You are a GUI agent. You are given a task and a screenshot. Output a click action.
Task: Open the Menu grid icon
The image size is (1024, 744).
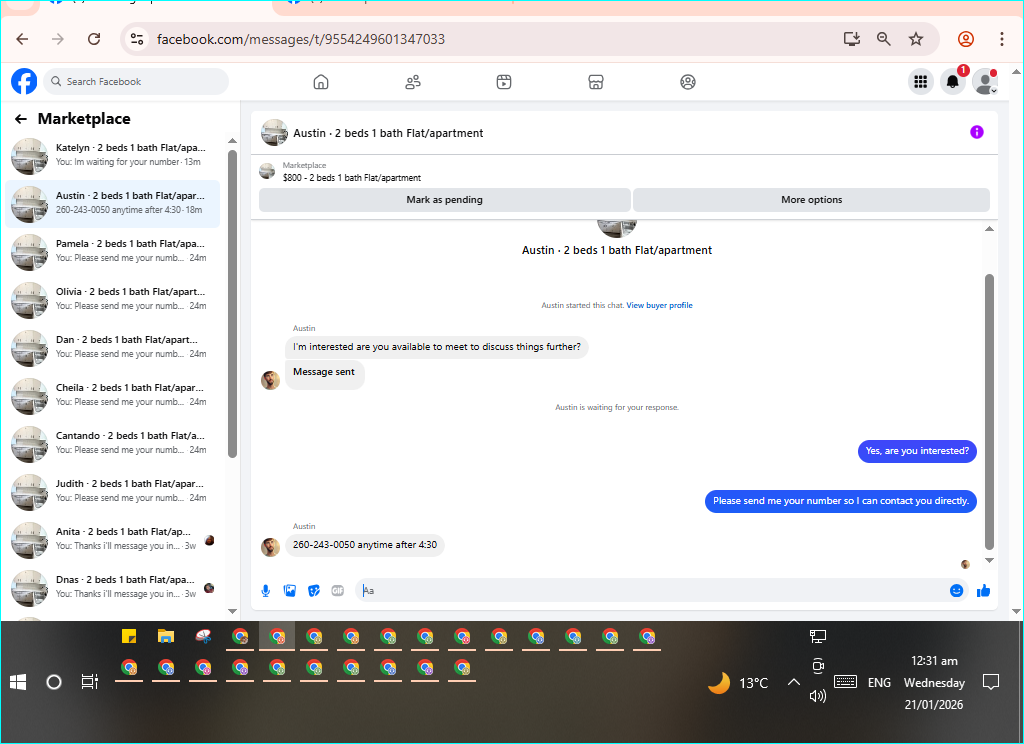point(921,82)
